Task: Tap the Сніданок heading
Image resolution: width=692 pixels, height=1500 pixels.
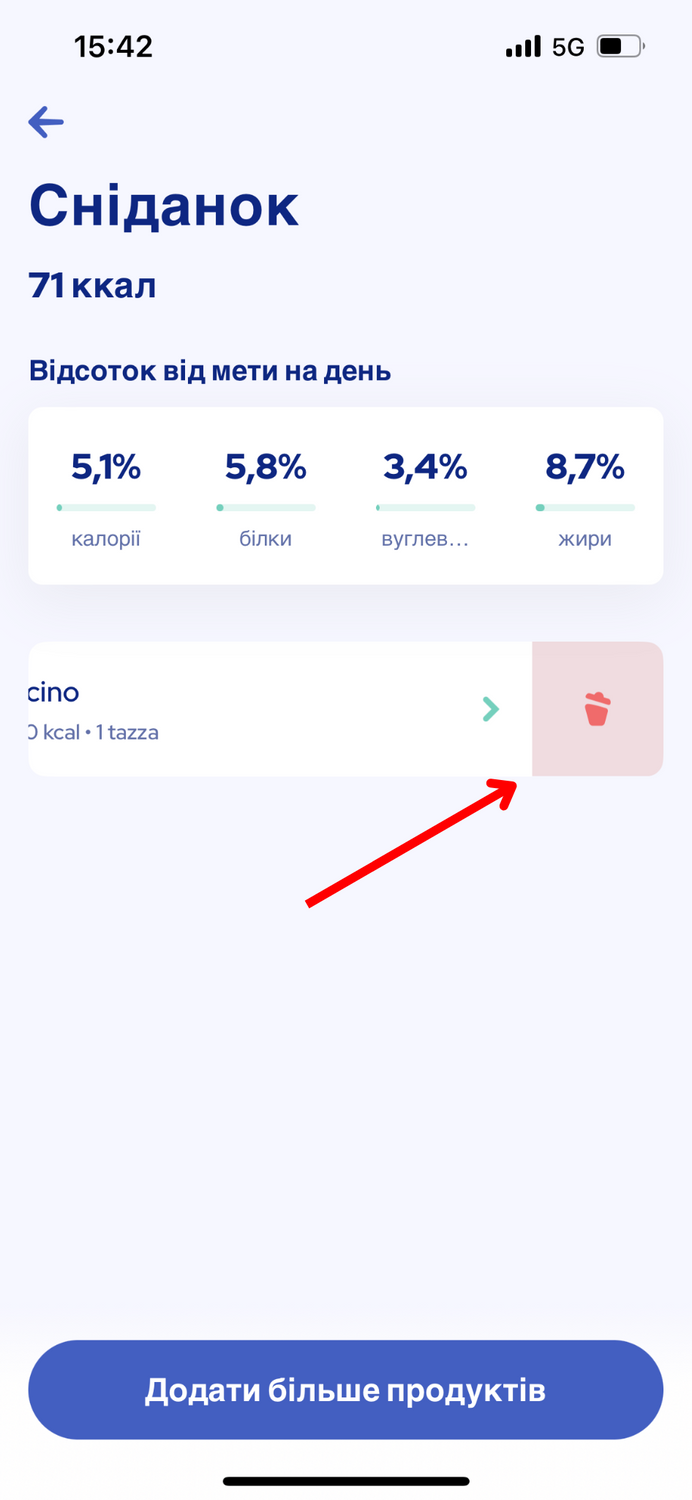Action: click(x=164, y=205)
